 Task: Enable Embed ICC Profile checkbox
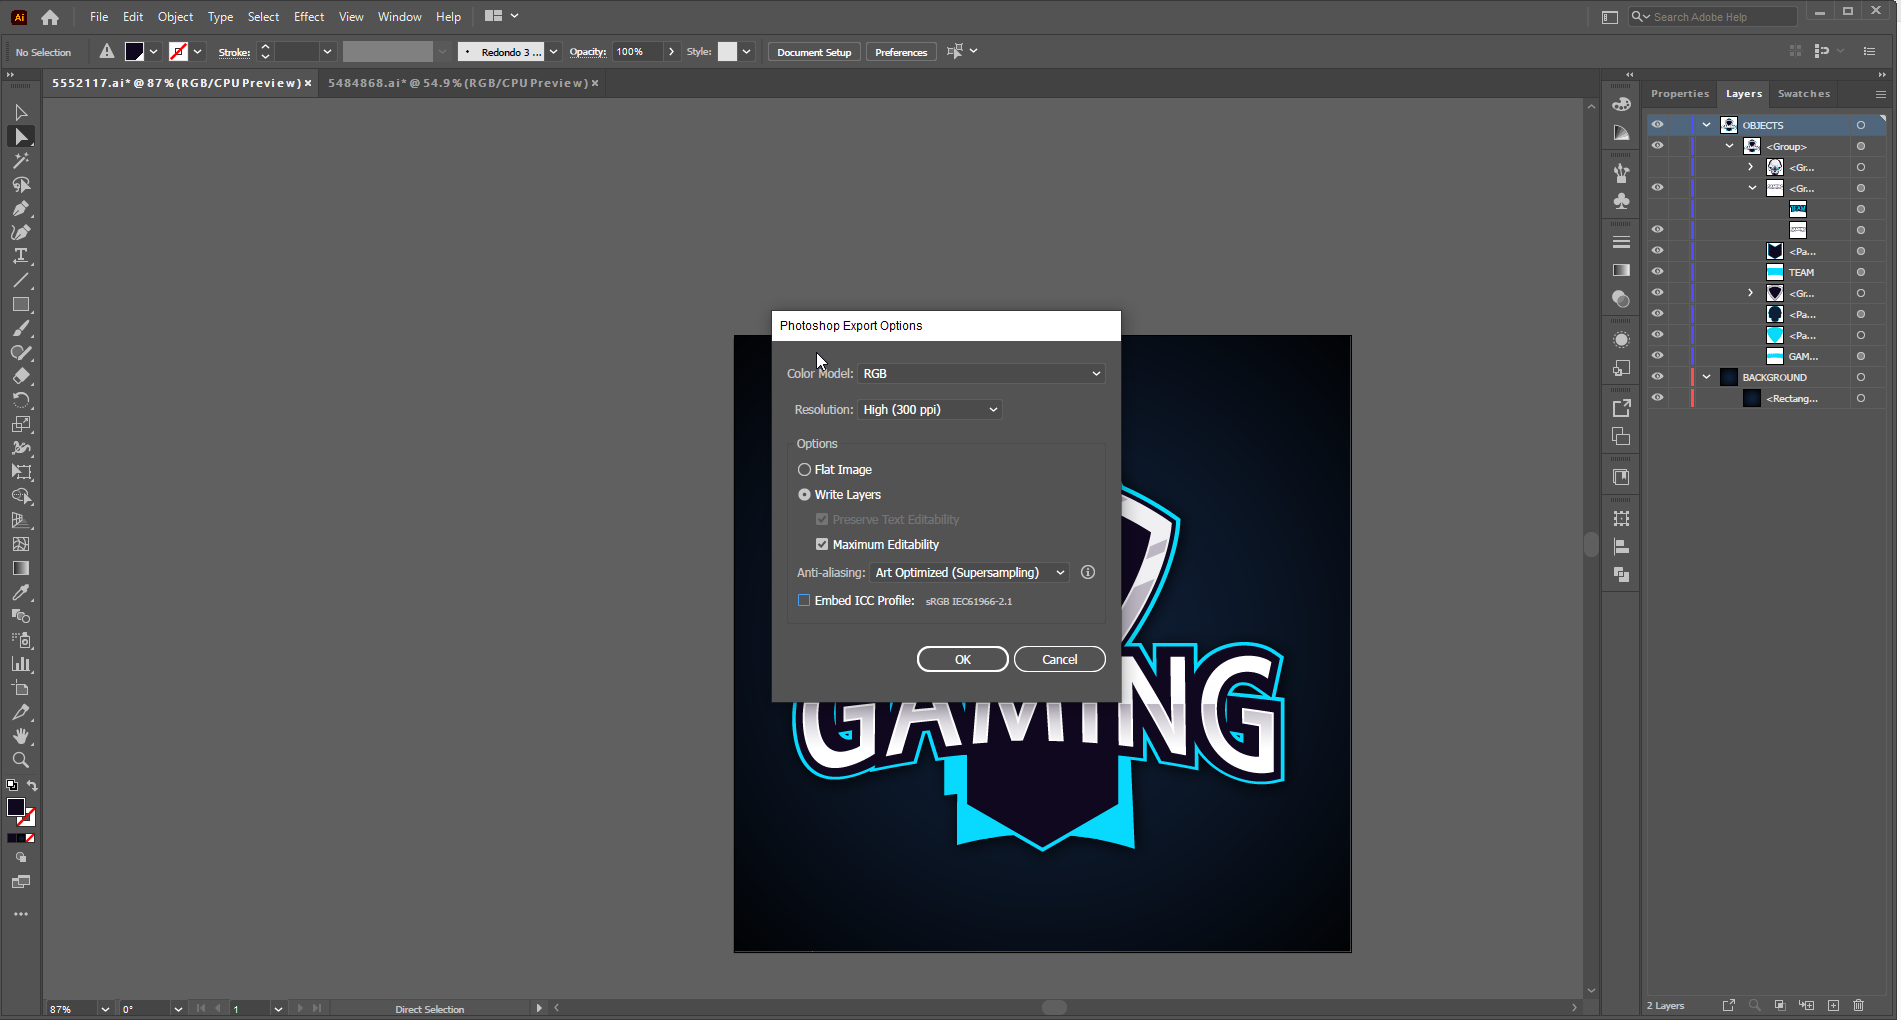[804, 601]
